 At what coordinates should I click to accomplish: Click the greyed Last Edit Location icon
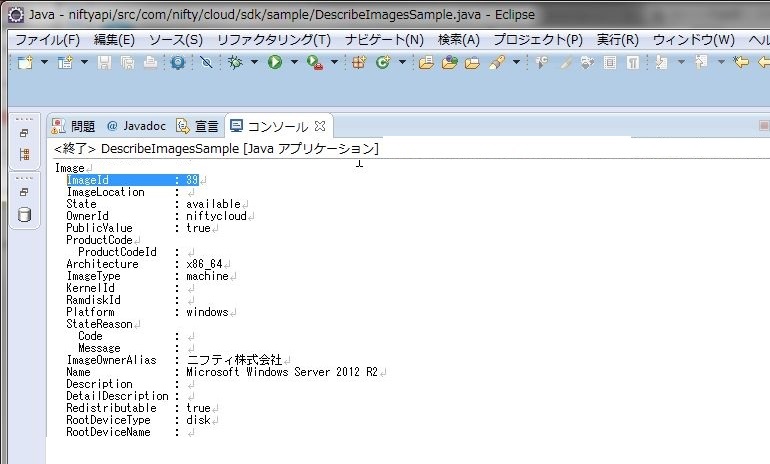[542, 62]
